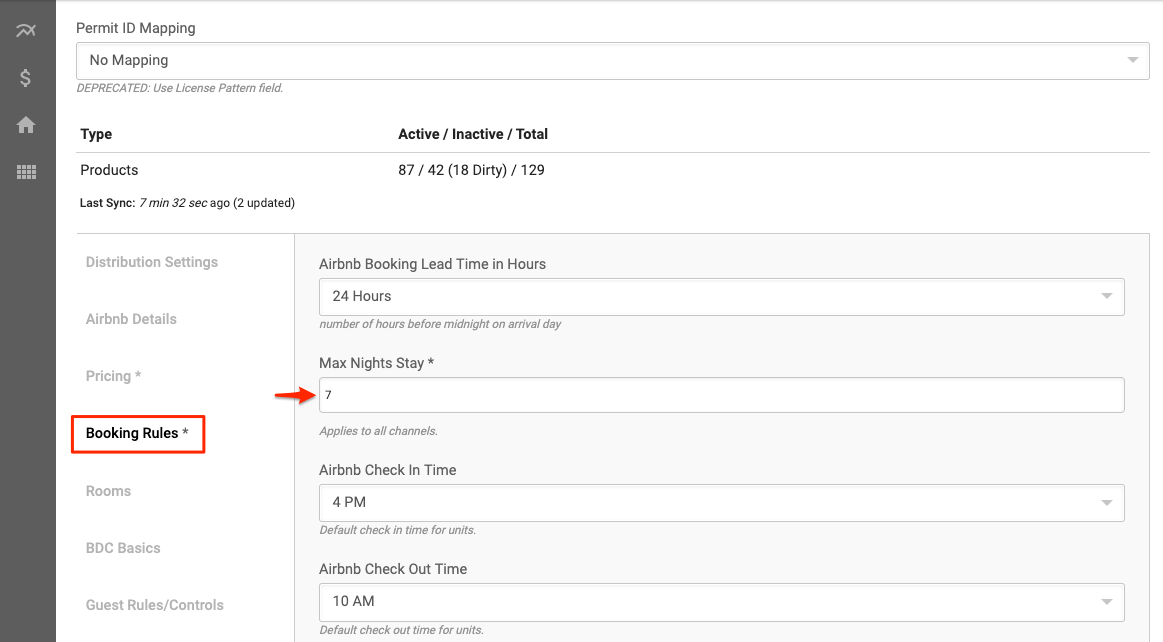The image size is (1163, 642).
Task: Click the Type column header
Action: [x=96, y=134]
